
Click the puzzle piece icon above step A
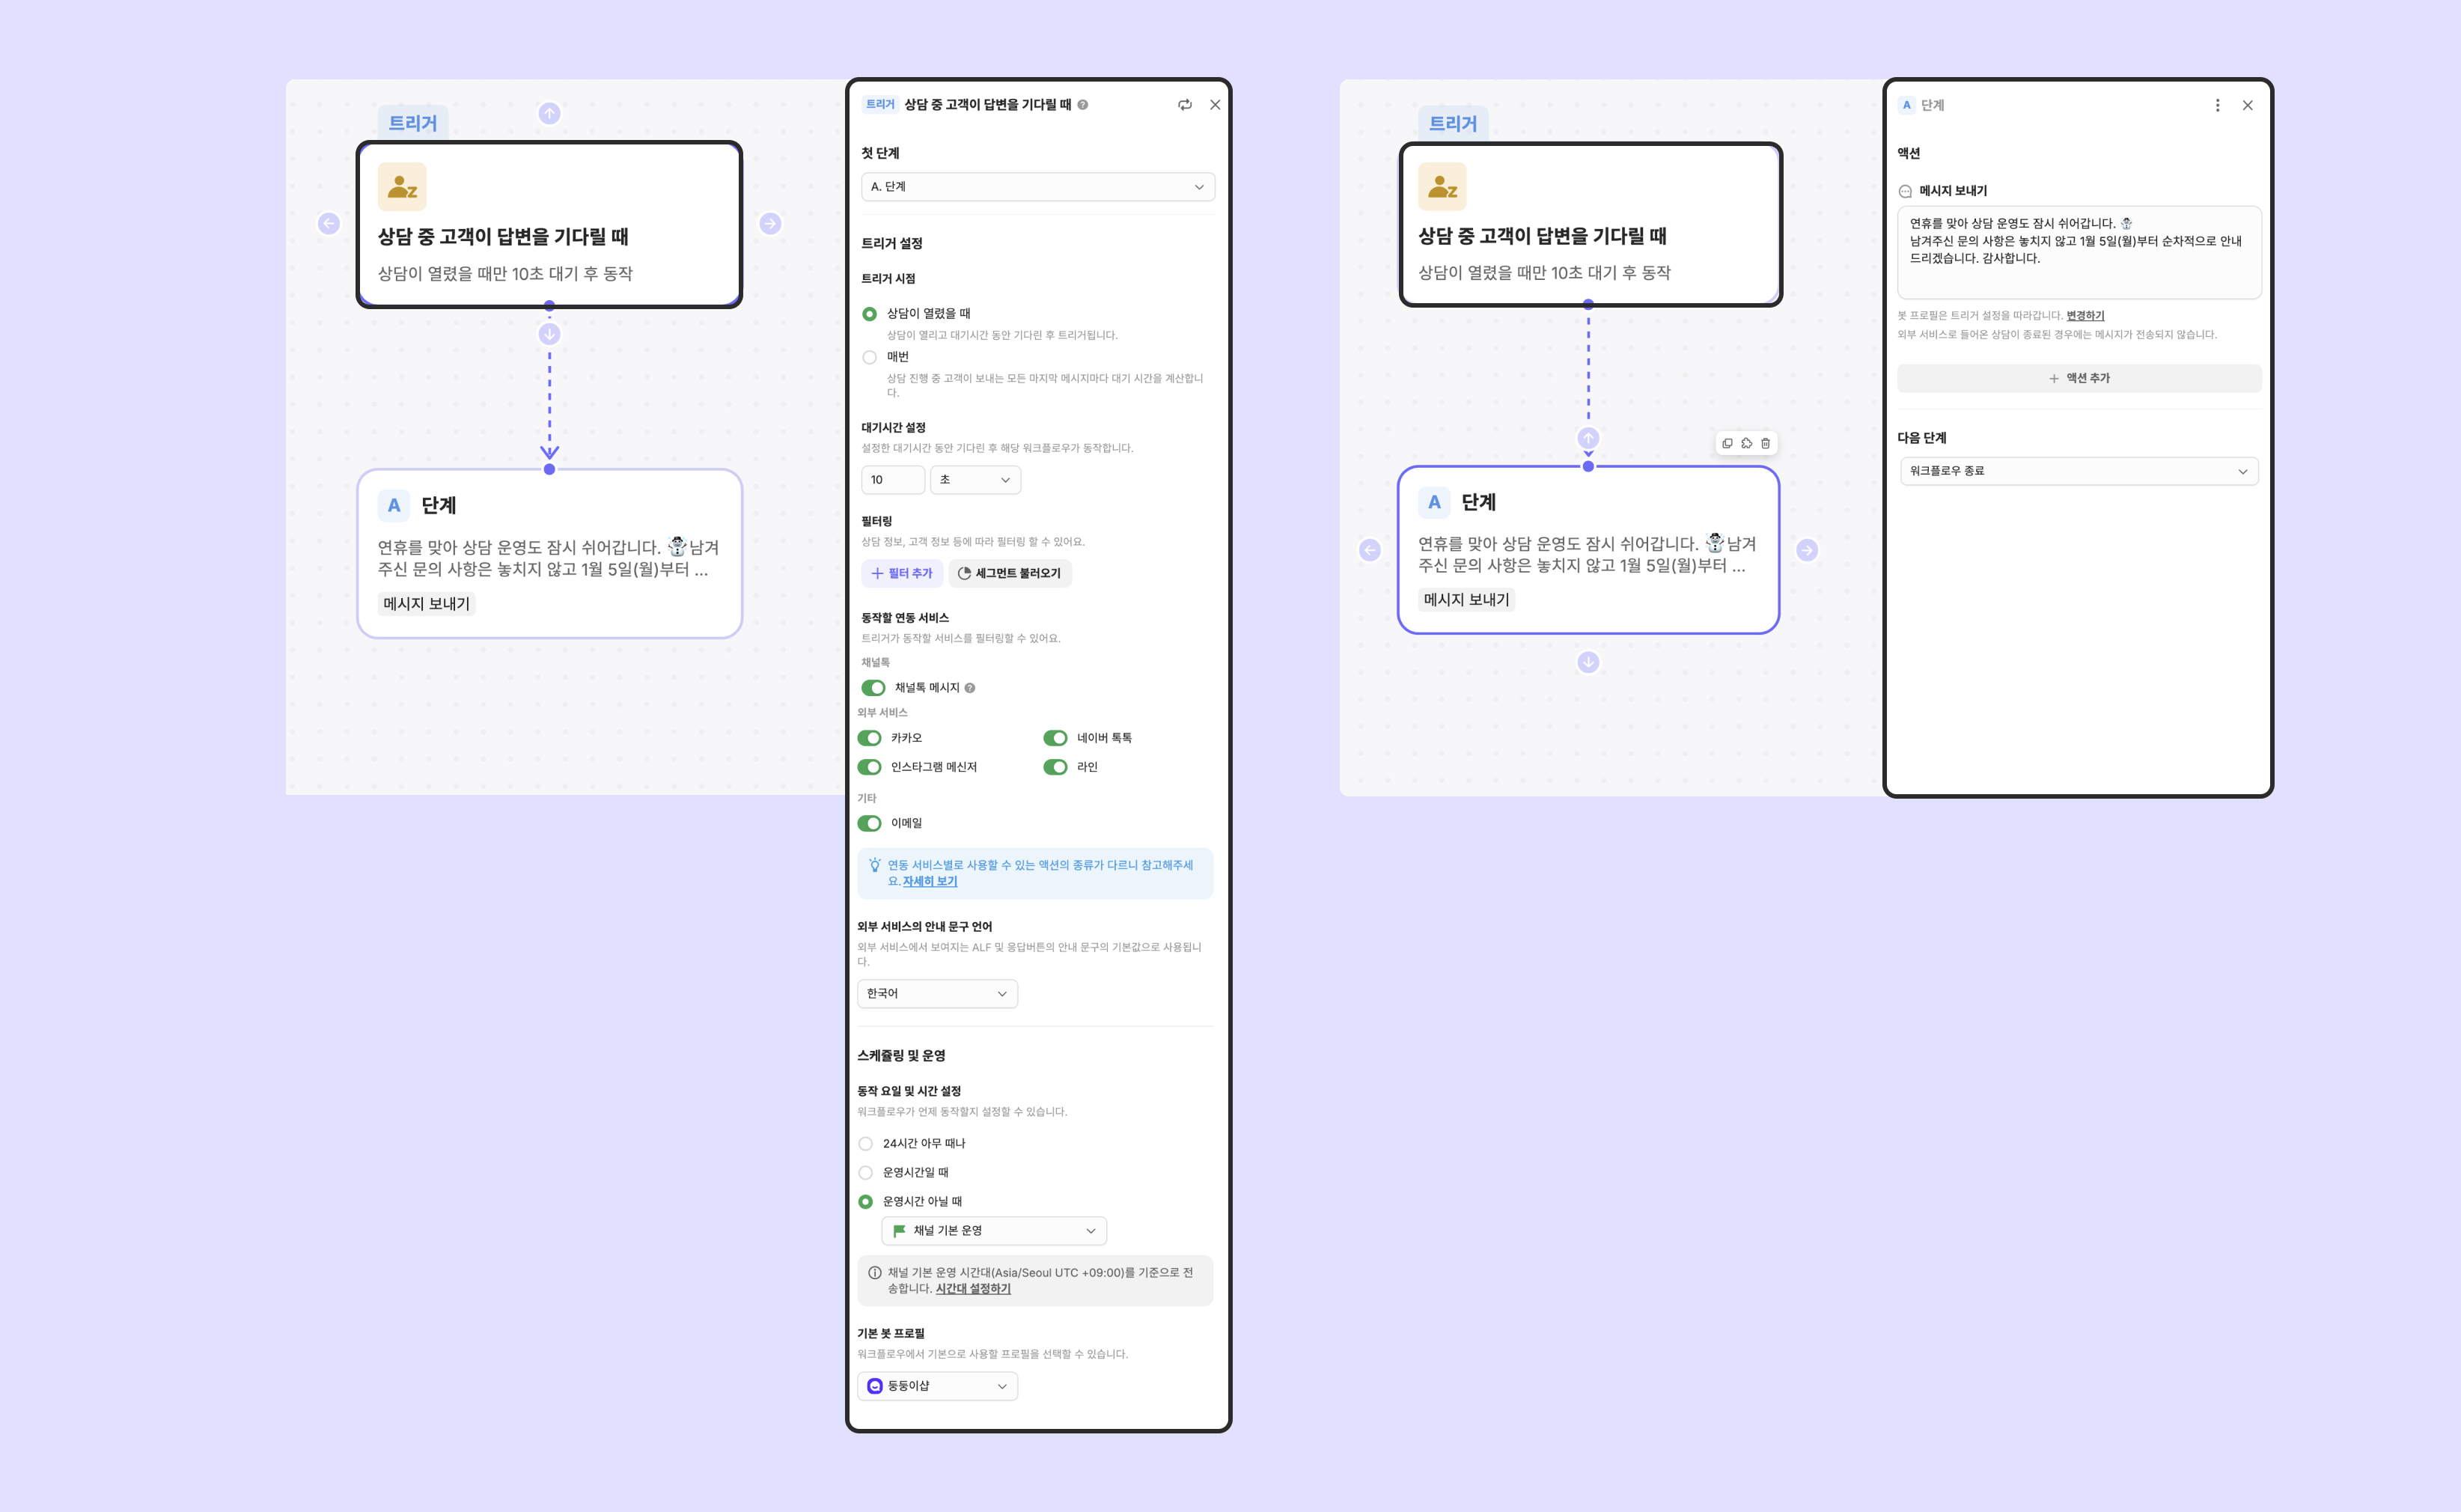pos(1746,443)
